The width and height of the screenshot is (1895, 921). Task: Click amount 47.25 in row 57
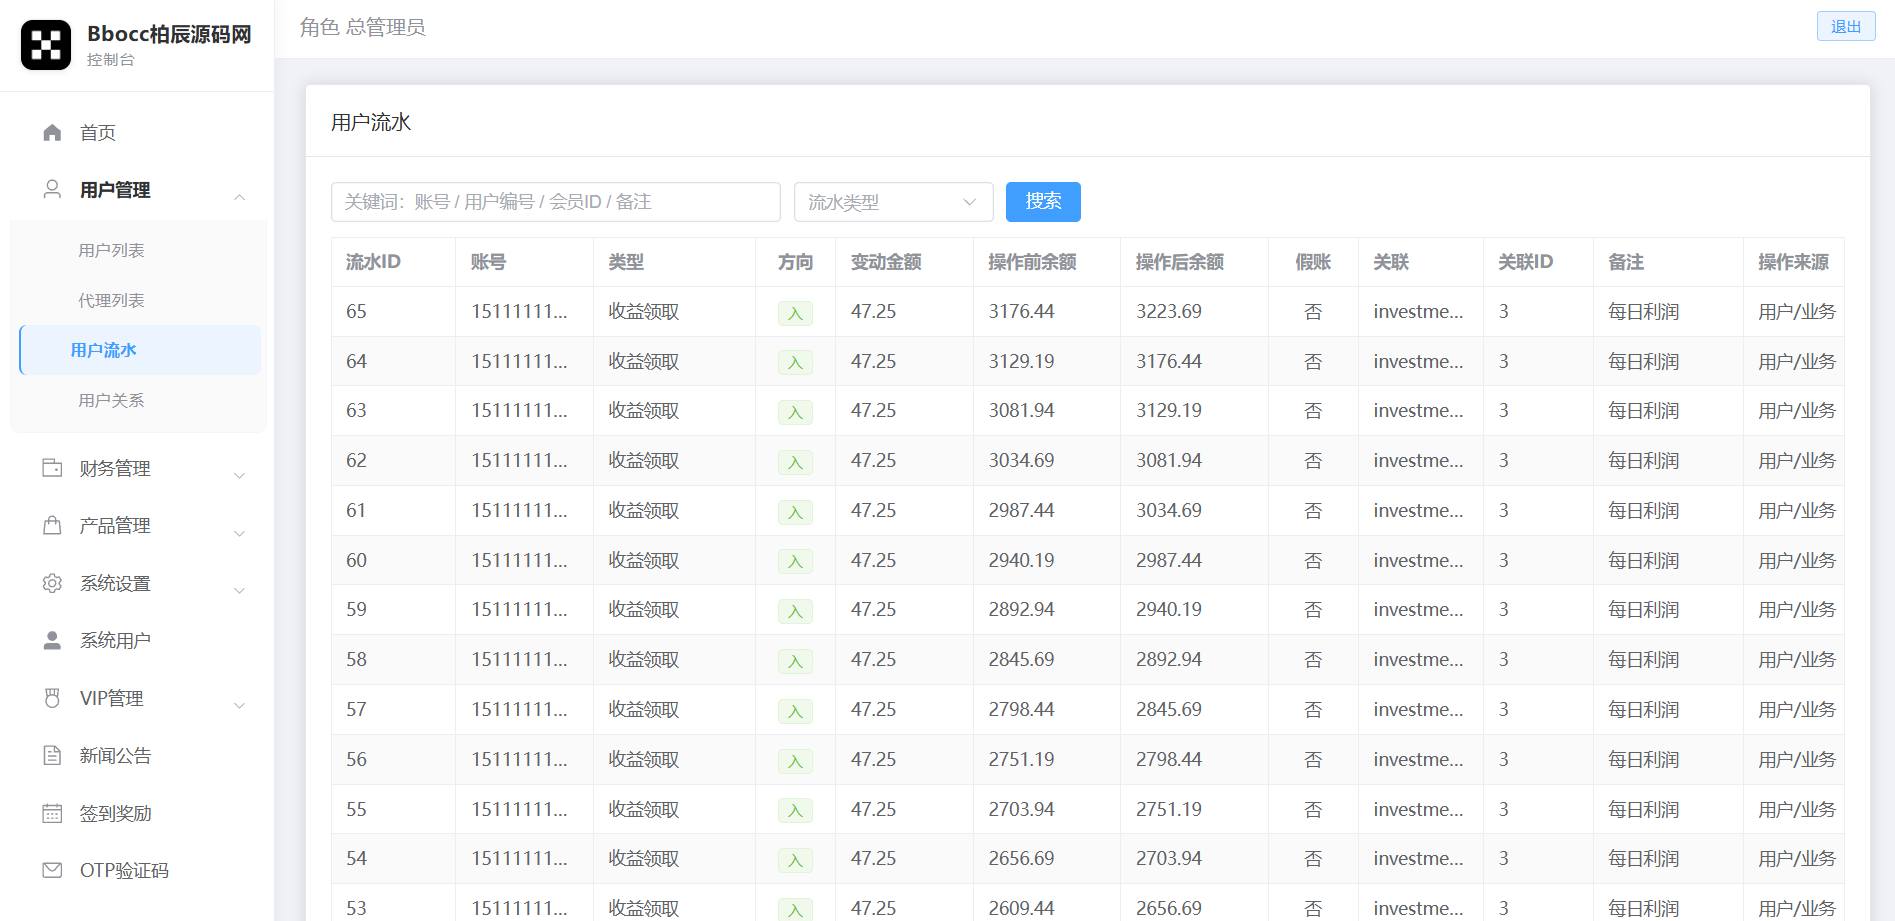point(873,709)
